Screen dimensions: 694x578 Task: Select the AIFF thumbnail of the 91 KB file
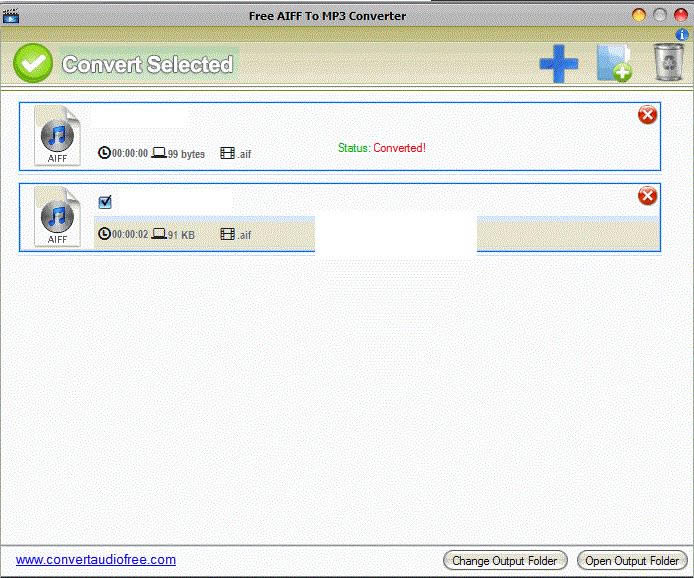[57, 216]
